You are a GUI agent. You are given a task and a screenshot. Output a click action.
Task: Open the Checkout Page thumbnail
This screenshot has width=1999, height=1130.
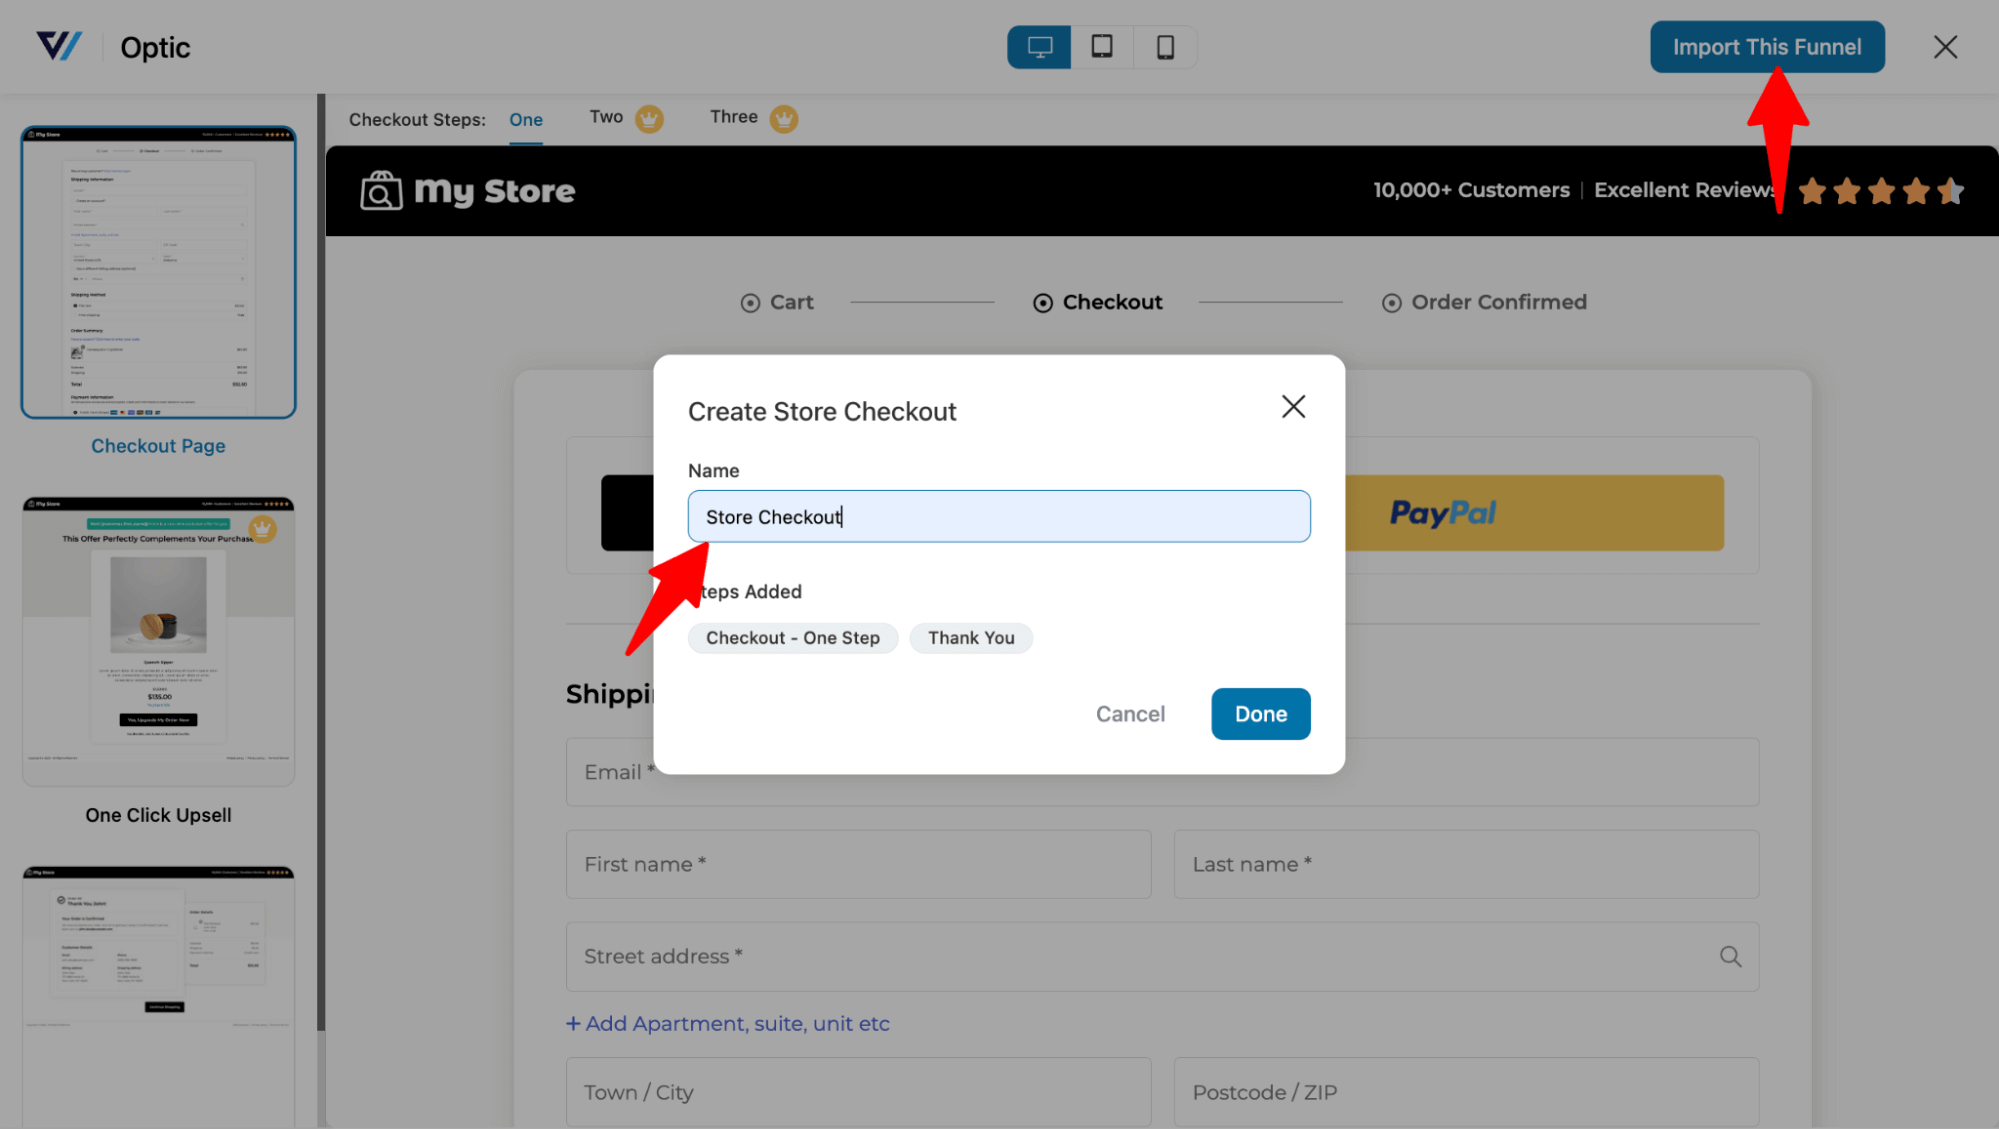(x=159, y=272)
